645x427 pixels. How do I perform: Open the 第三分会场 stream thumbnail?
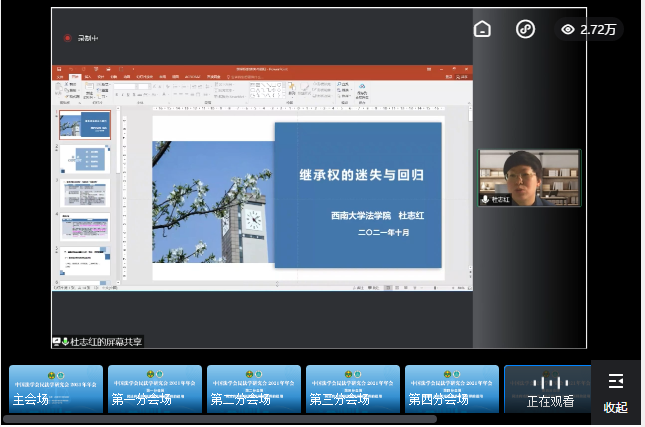coord(353,389)
